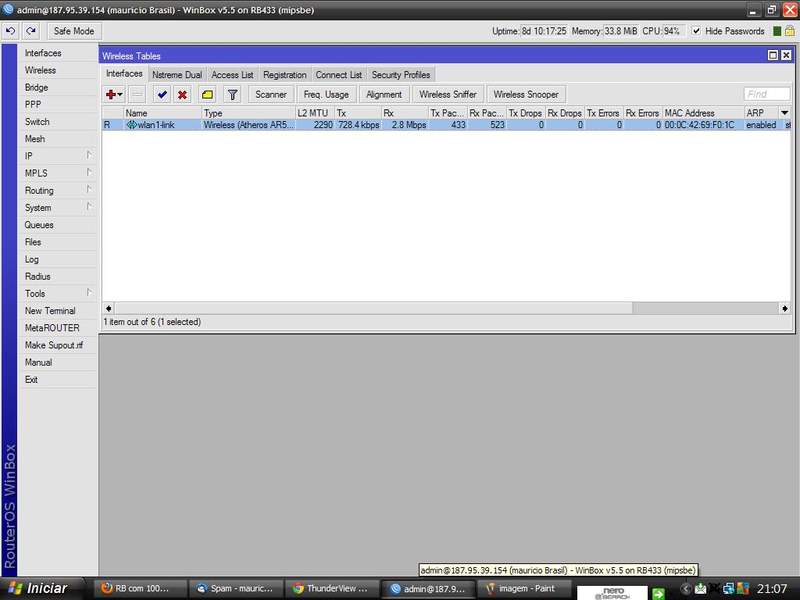Image resolution: width=800 pixels, height=600 pixels.
Task: Sort table by the Name column header
Action: [162, 113]
